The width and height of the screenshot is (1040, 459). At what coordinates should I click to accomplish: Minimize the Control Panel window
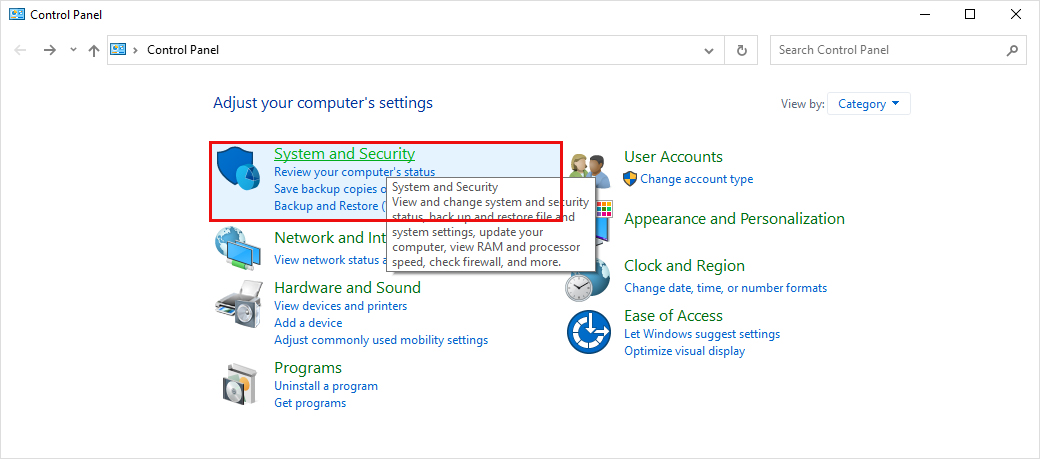point(925,14)
